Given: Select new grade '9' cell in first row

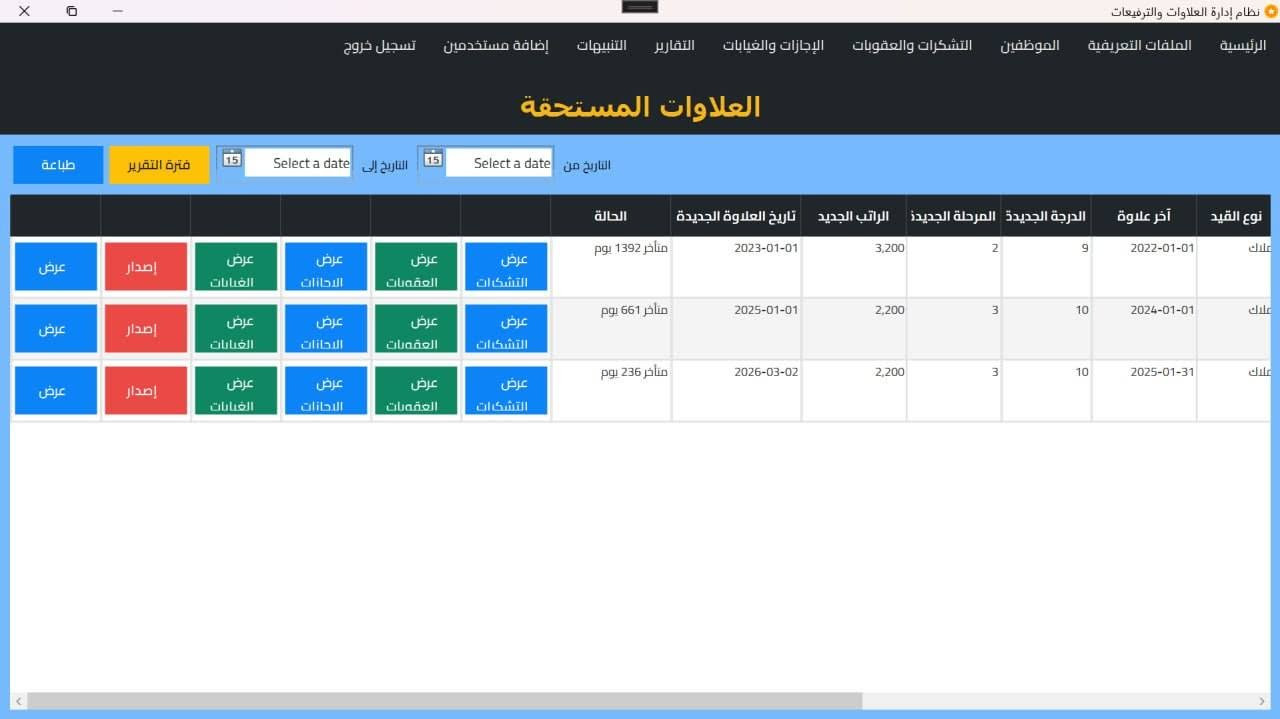Looking at the screenshot, I should click(1046, 267).
